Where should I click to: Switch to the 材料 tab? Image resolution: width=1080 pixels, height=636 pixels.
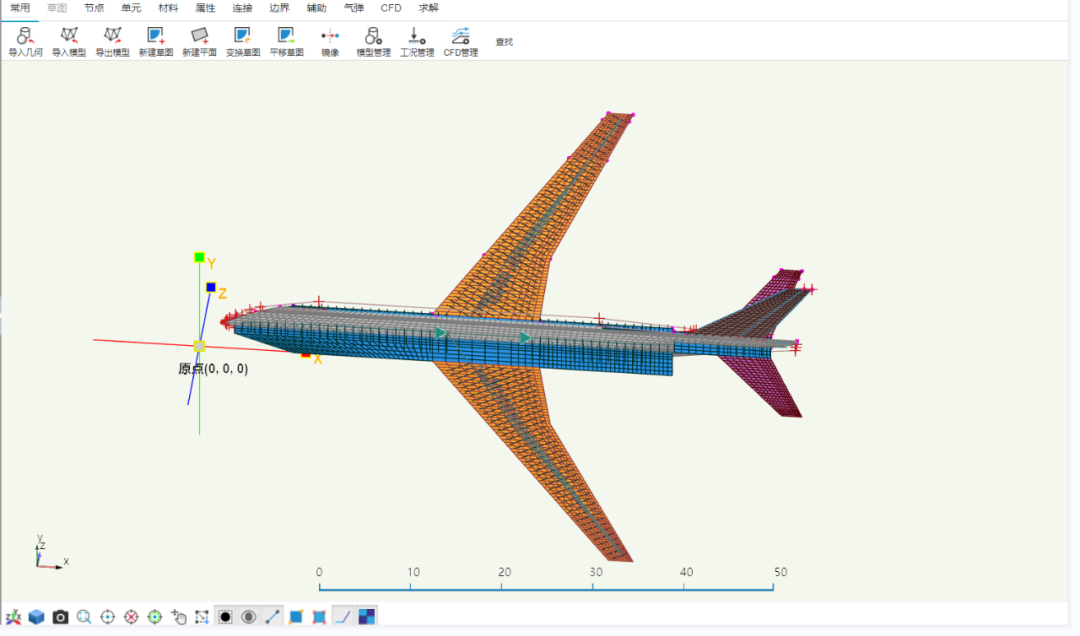tap(168, 8)
